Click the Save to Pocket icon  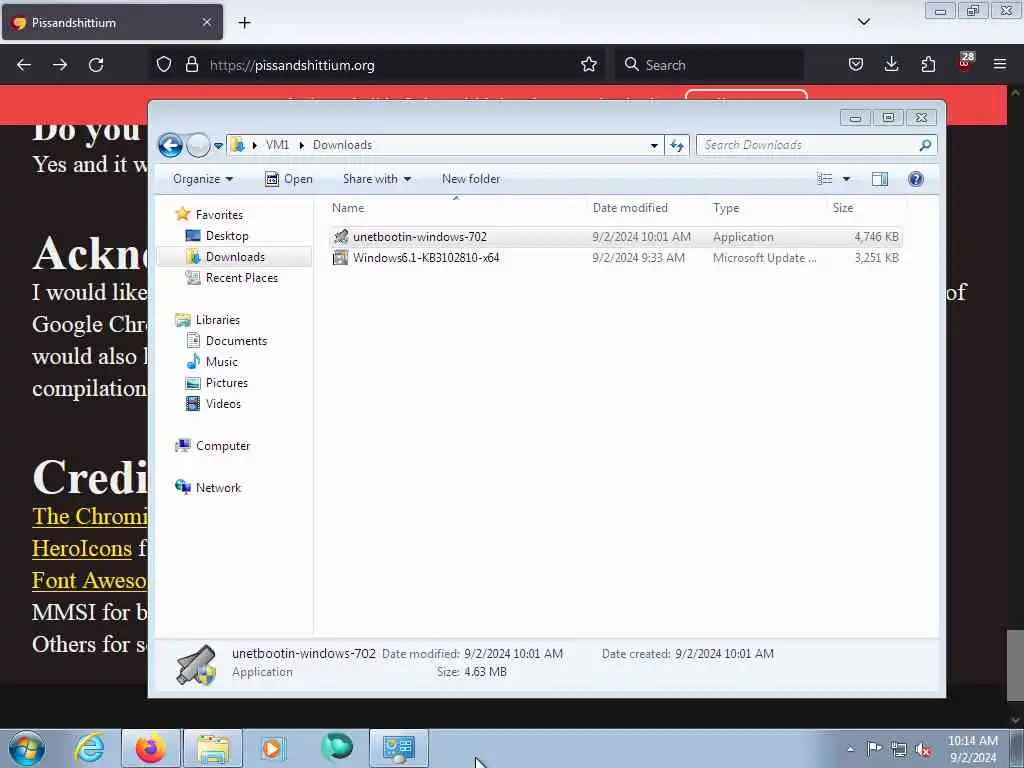point(856,65)
